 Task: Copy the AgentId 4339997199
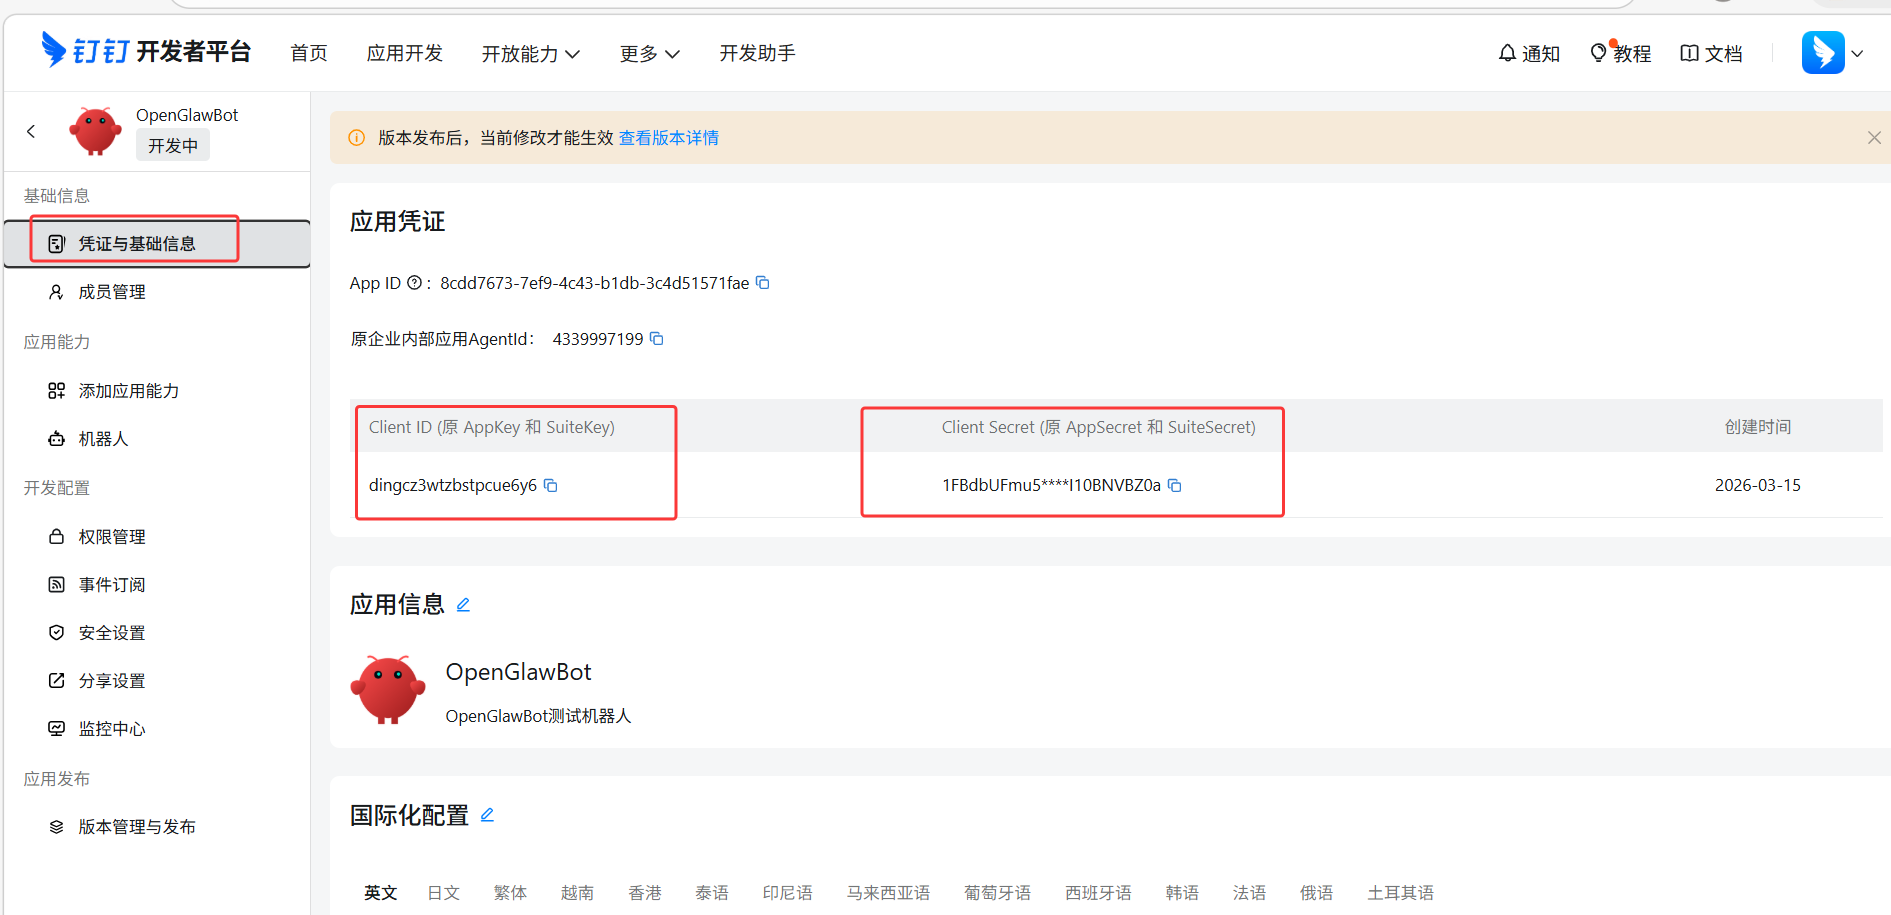[657, 339]
